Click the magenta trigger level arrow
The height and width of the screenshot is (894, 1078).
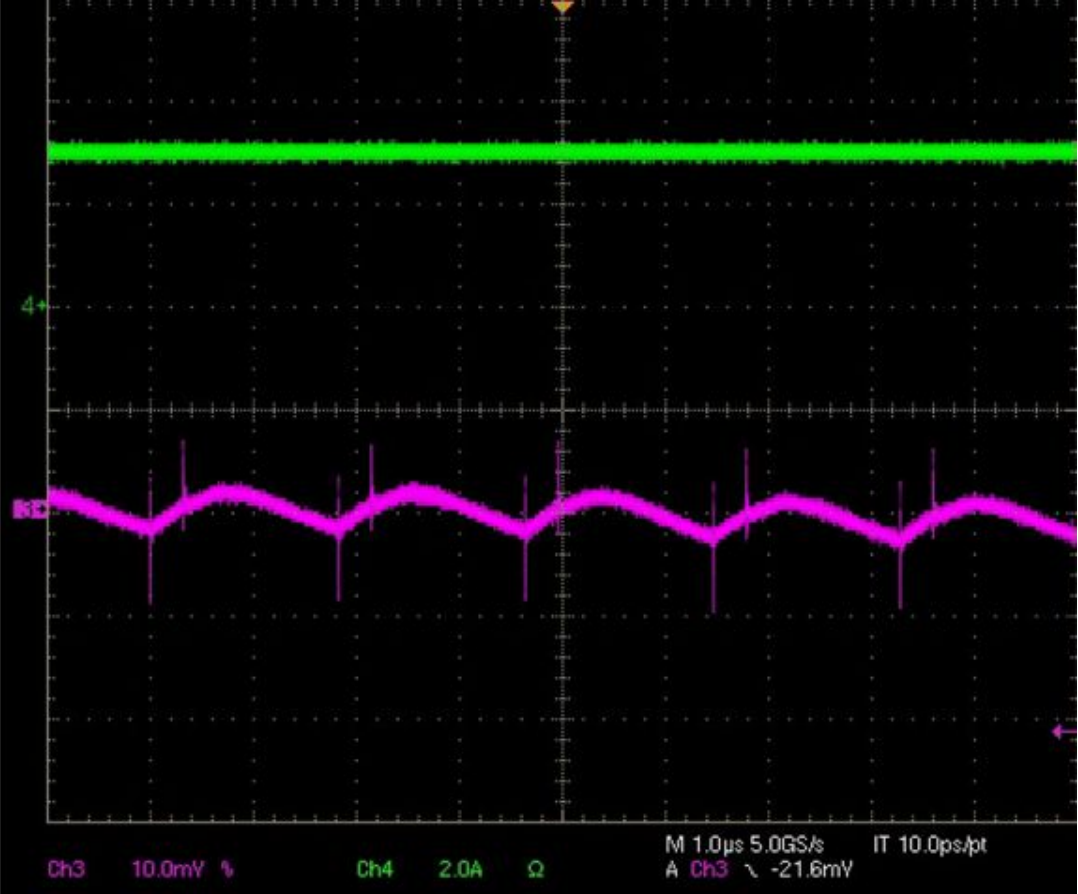tap(1064, 732)
